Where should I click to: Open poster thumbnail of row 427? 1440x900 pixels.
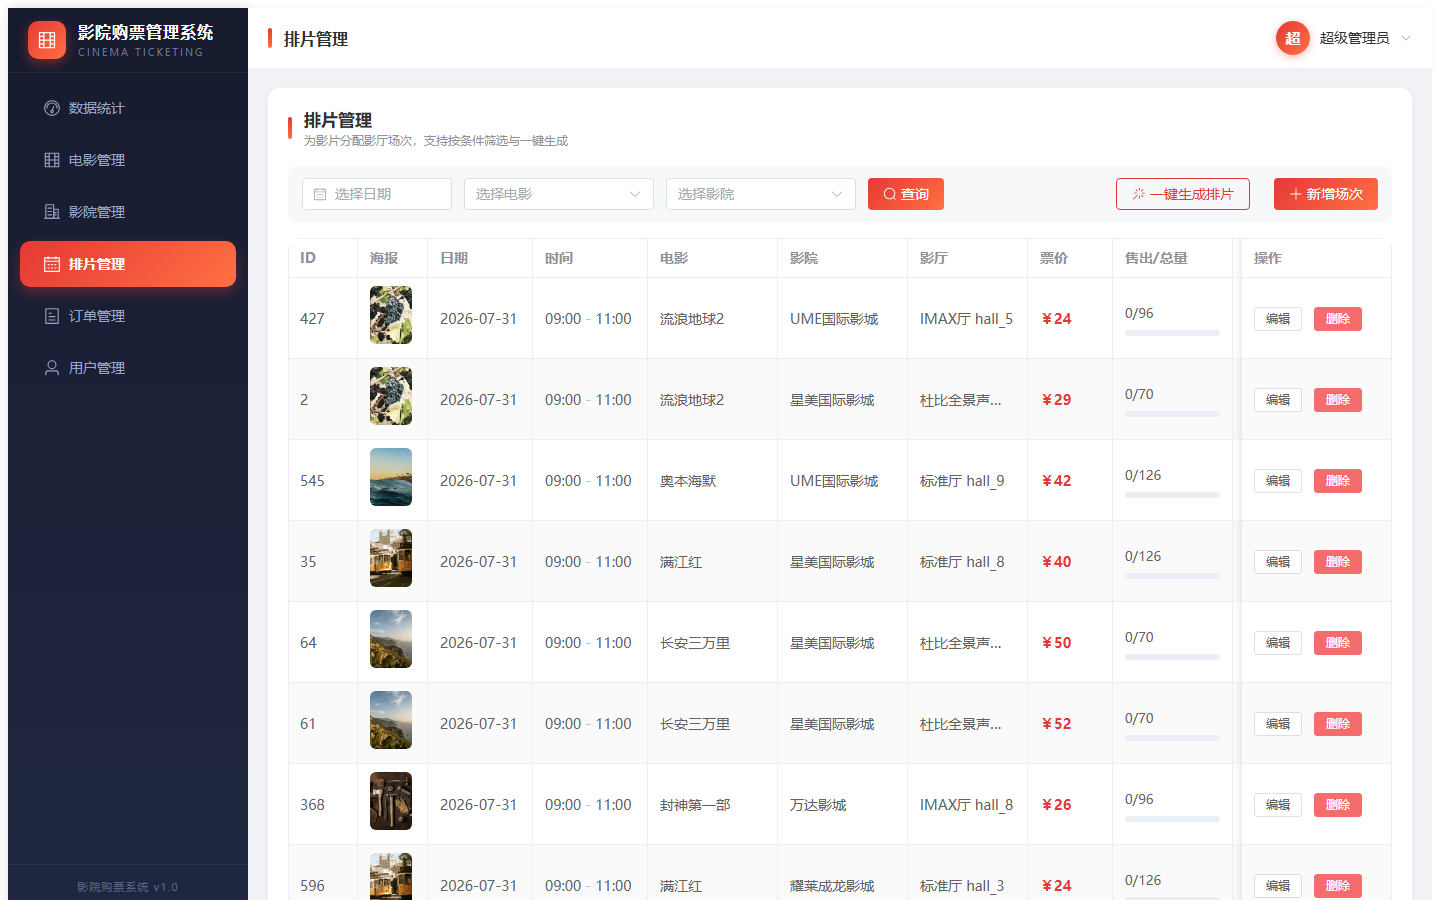tap(391, 315)
